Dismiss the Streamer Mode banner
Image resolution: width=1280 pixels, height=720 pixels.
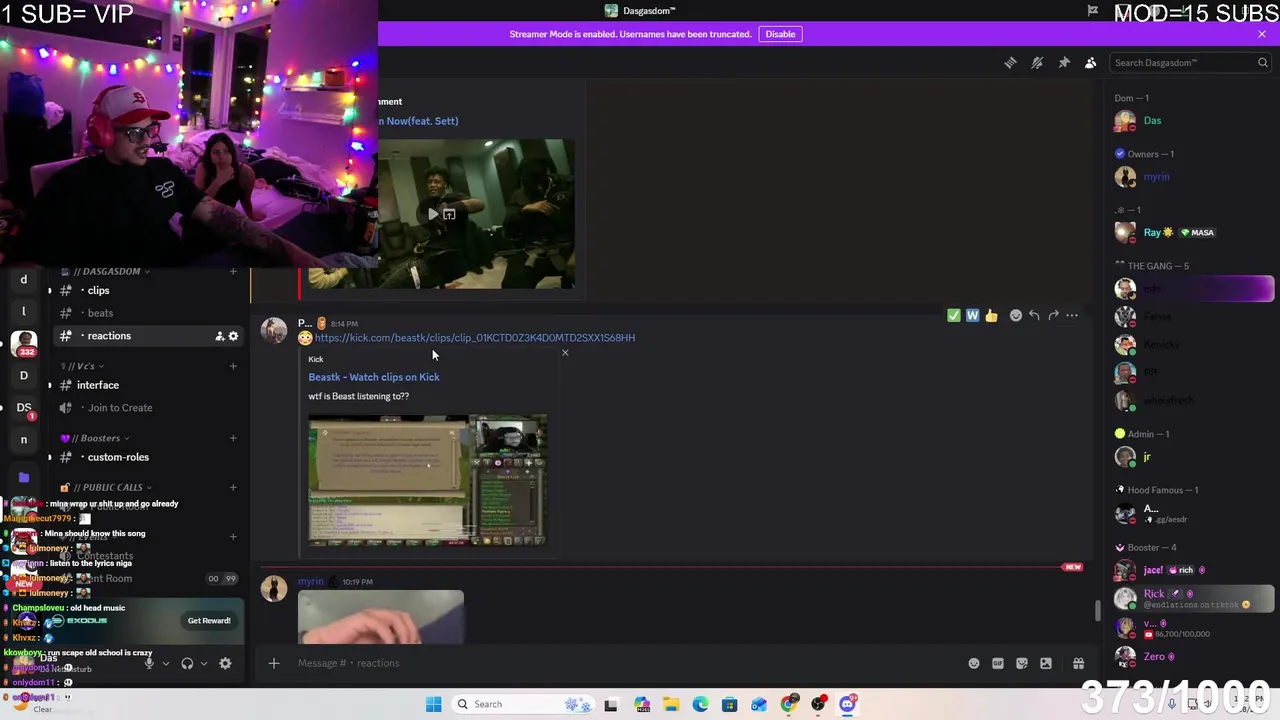pyautogui.click(x=1262, y=34)
